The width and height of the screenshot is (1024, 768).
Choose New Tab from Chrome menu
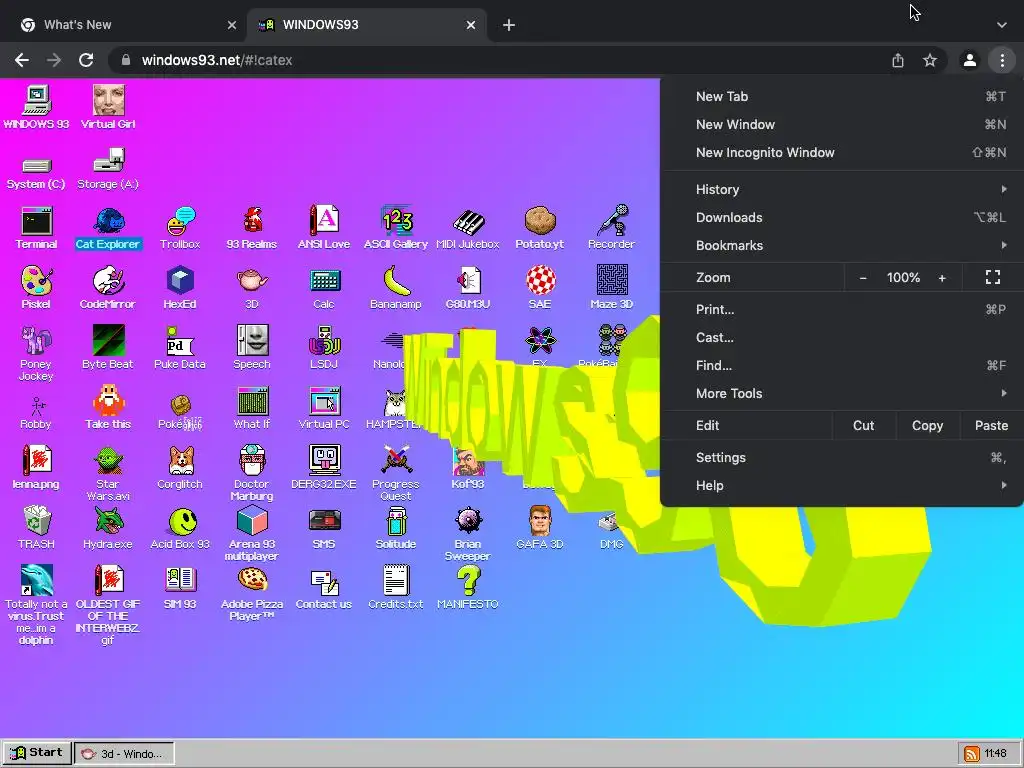(x=842, y=96)
